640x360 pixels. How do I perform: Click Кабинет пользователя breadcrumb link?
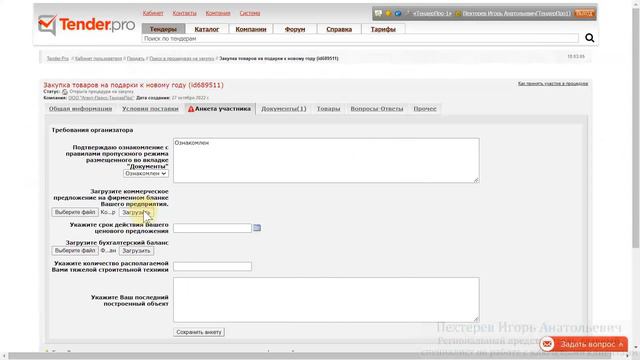[98, 58]
